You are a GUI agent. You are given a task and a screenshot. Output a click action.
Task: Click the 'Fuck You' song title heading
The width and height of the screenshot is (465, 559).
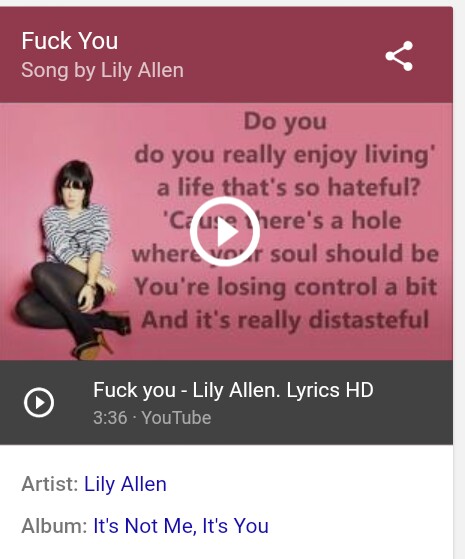(x=70, y=41)
